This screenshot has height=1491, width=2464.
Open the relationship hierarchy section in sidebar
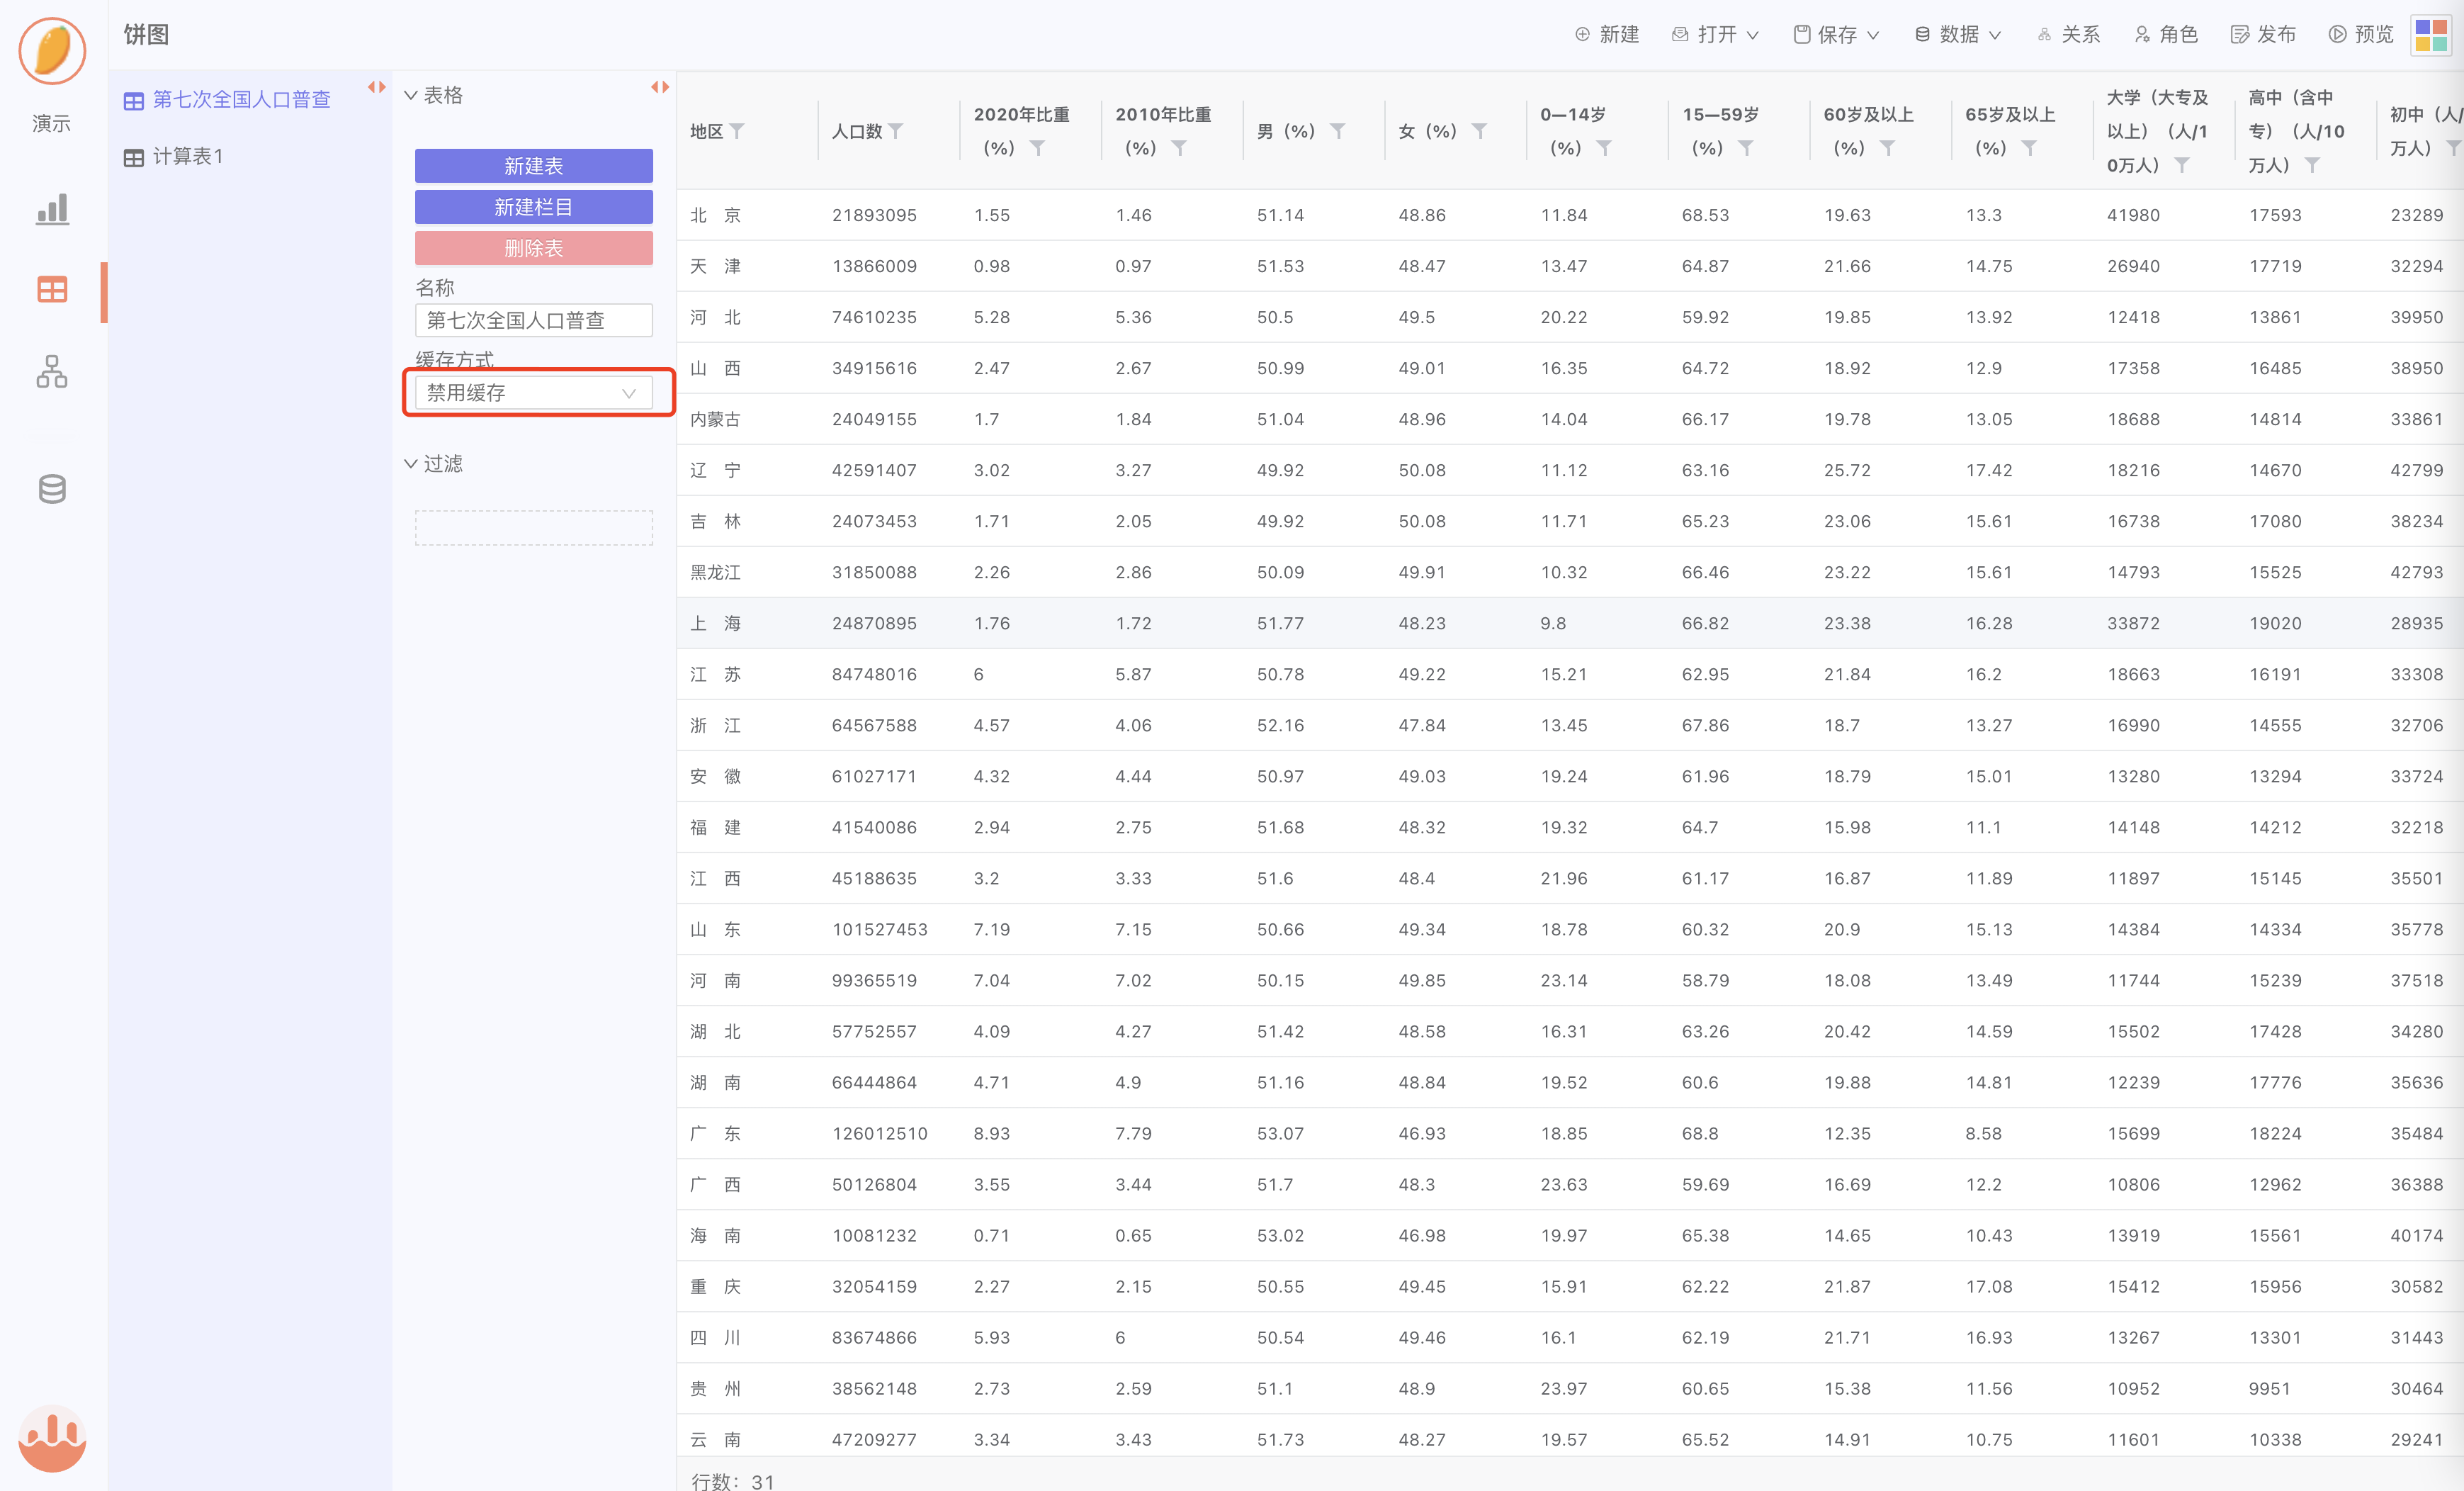52,371
